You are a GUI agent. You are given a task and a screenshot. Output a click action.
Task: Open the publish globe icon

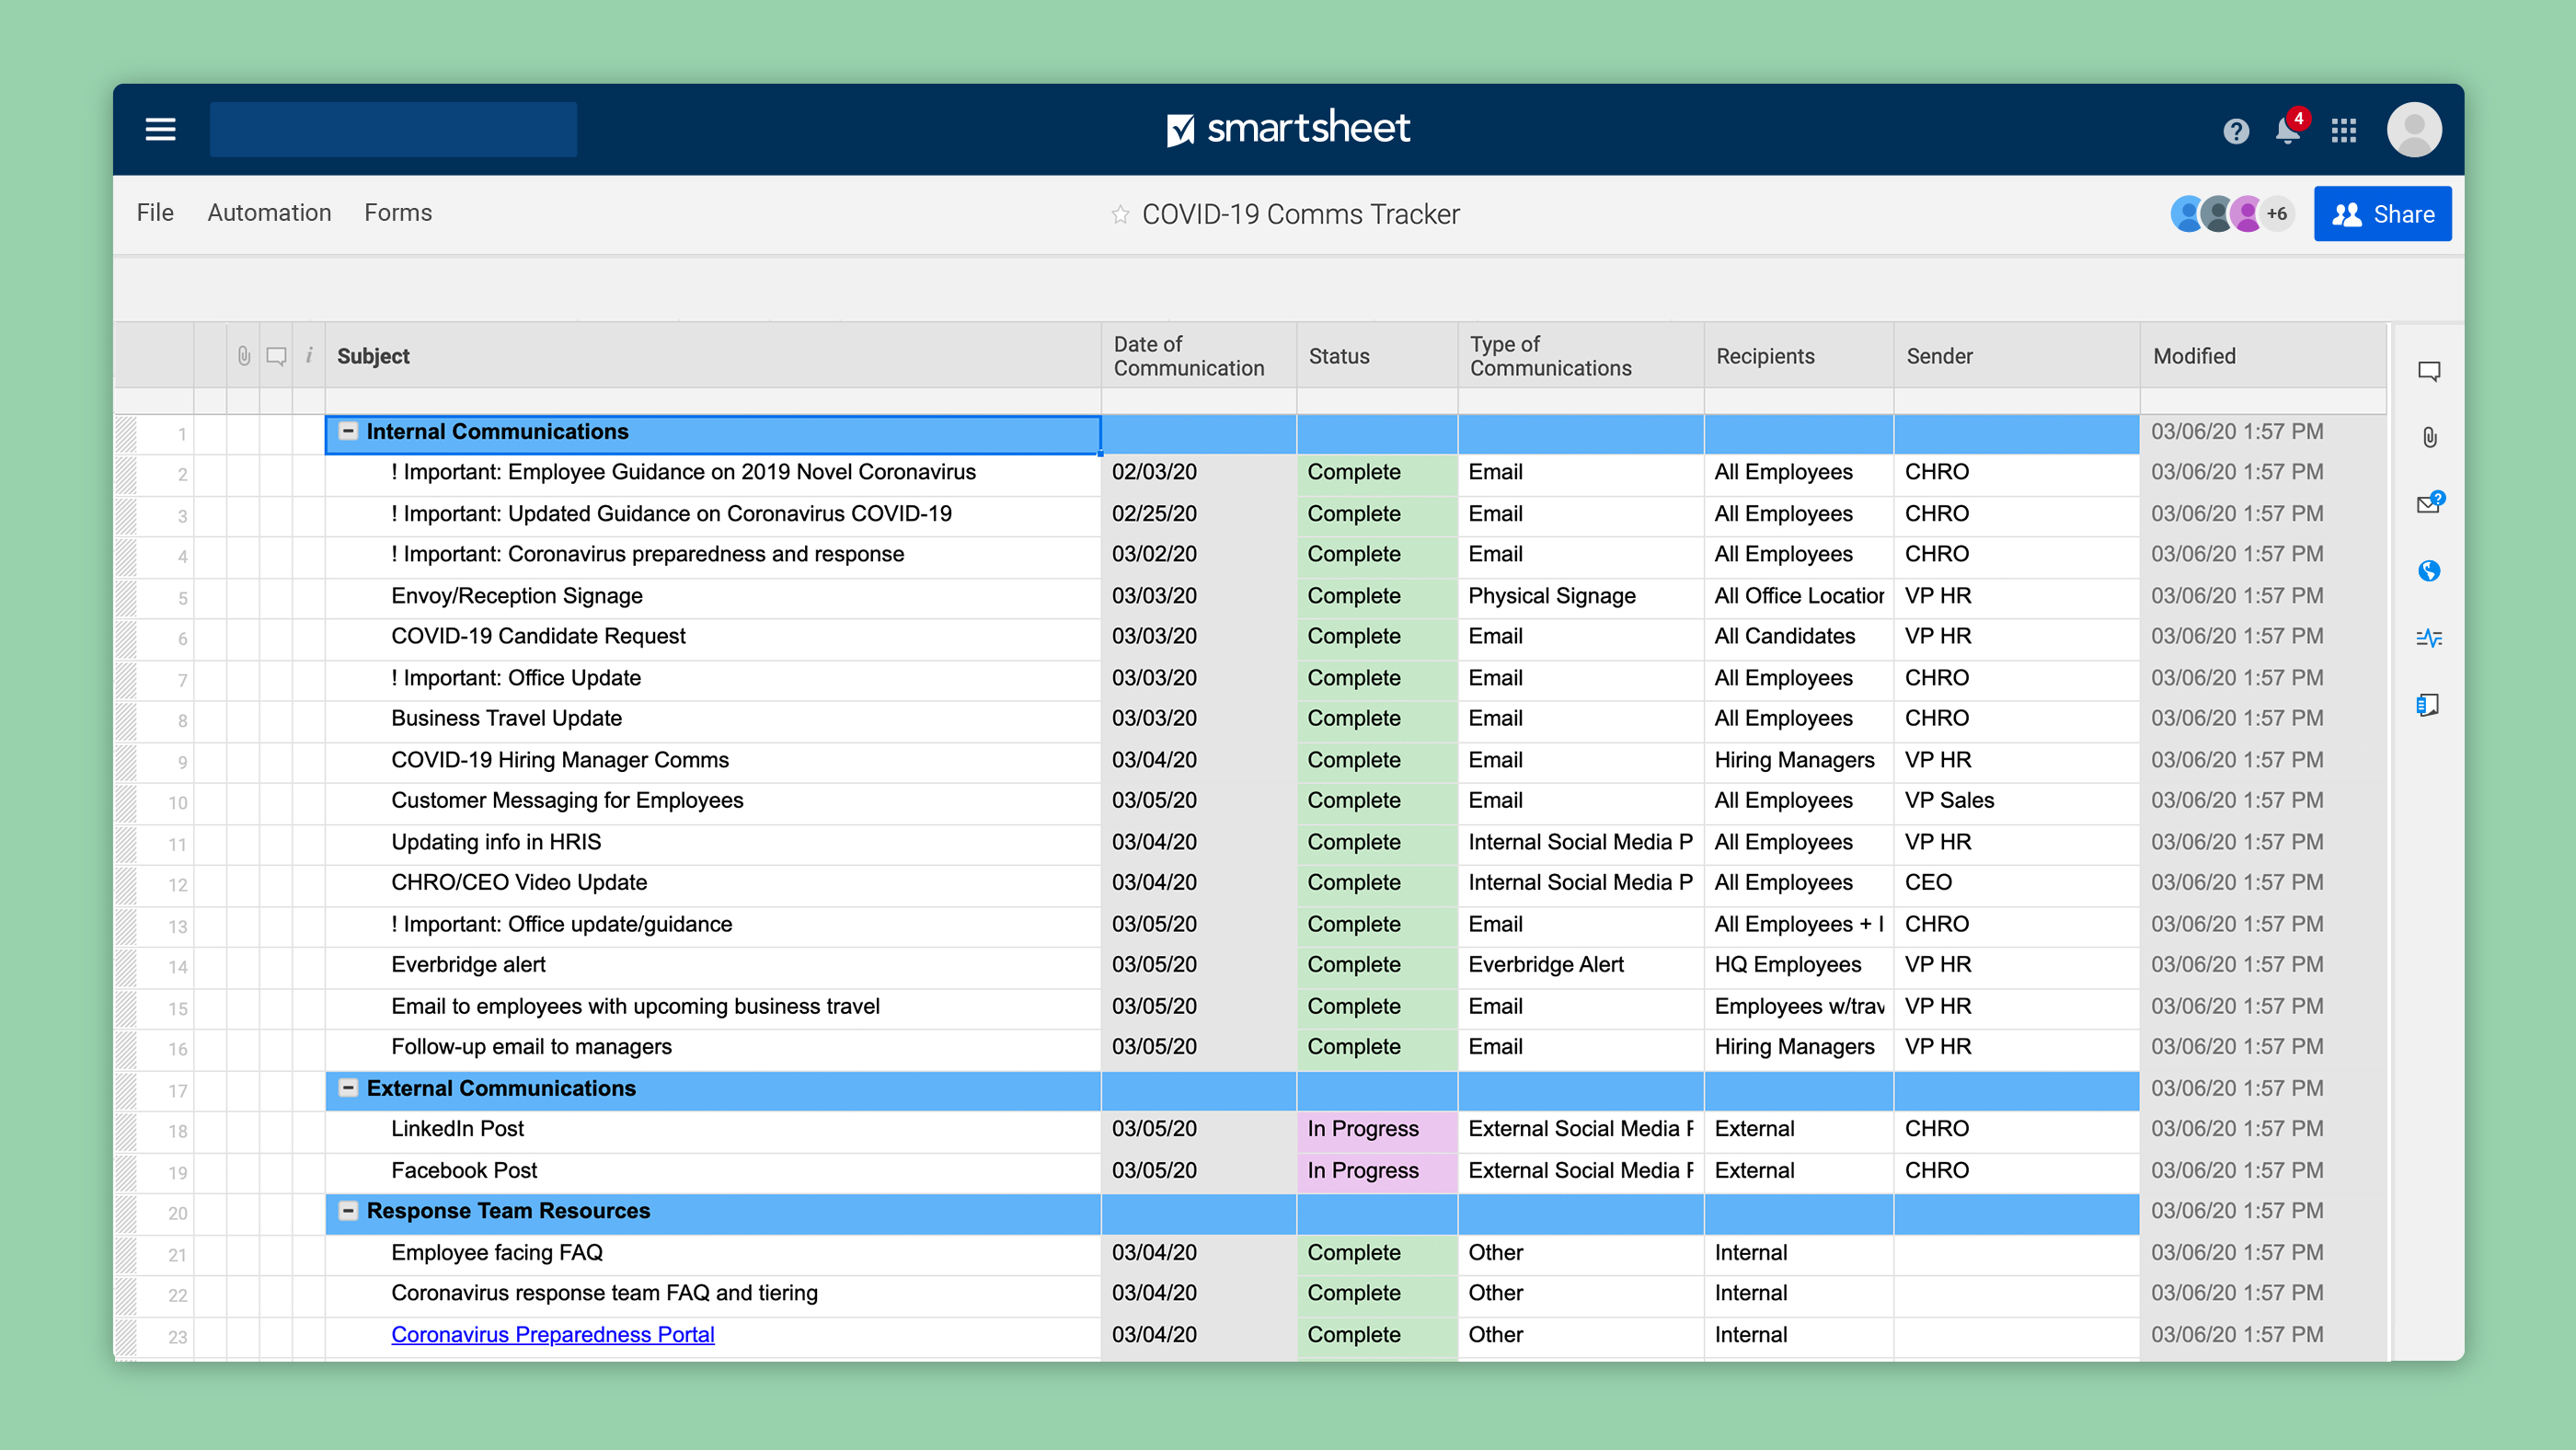[2429, 571]
